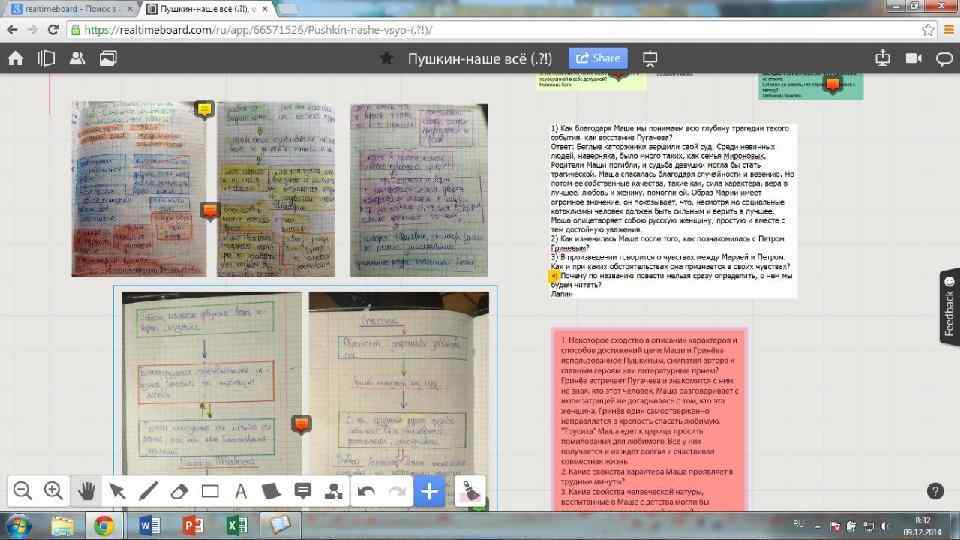Open the Windows Start button
960x540 pixels.
18,526
